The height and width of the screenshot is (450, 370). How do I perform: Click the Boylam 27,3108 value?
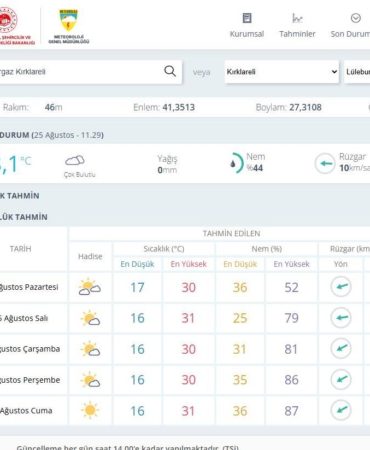305,107
